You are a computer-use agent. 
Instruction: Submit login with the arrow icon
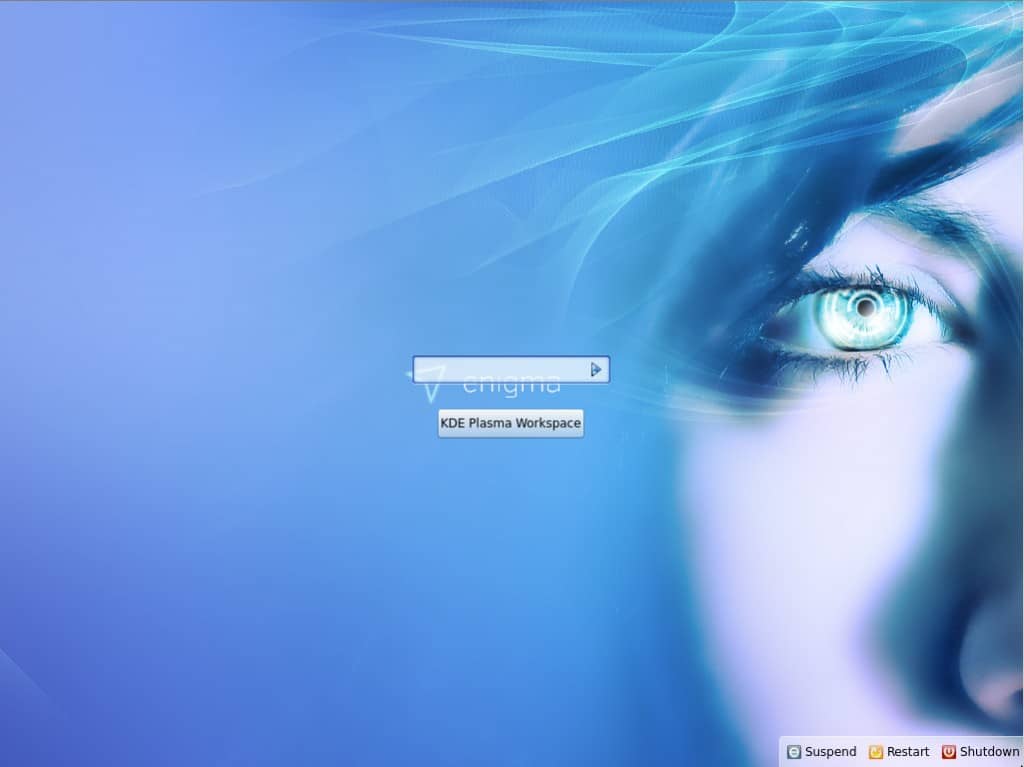[x=596, y=370]
